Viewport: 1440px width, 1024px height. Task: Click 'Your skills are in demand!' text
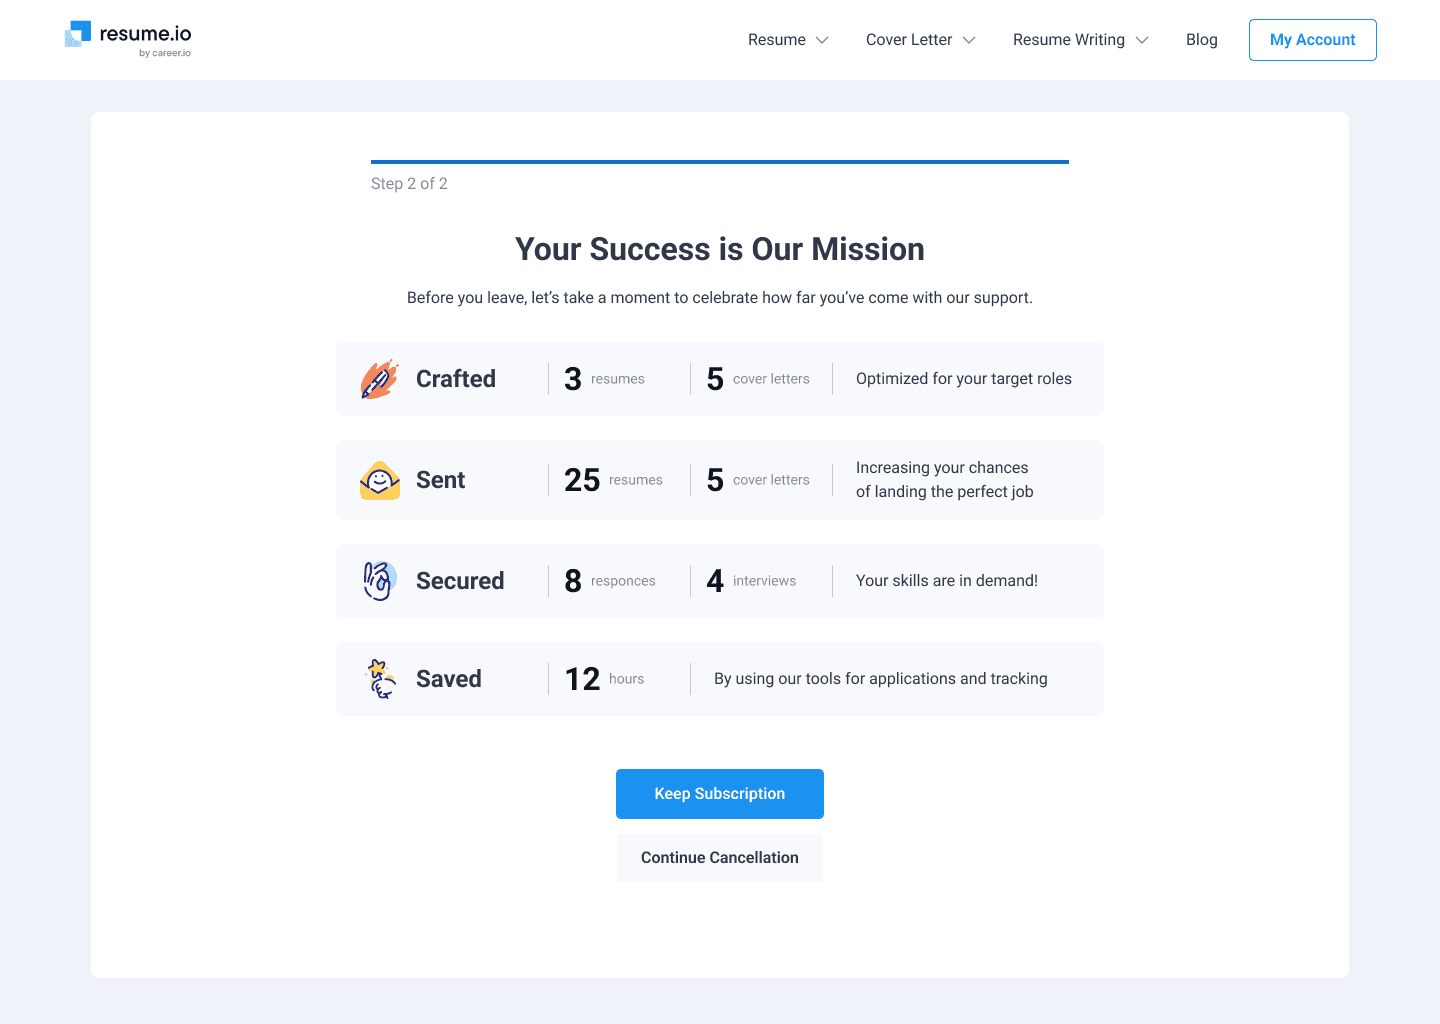click(947, 581)
